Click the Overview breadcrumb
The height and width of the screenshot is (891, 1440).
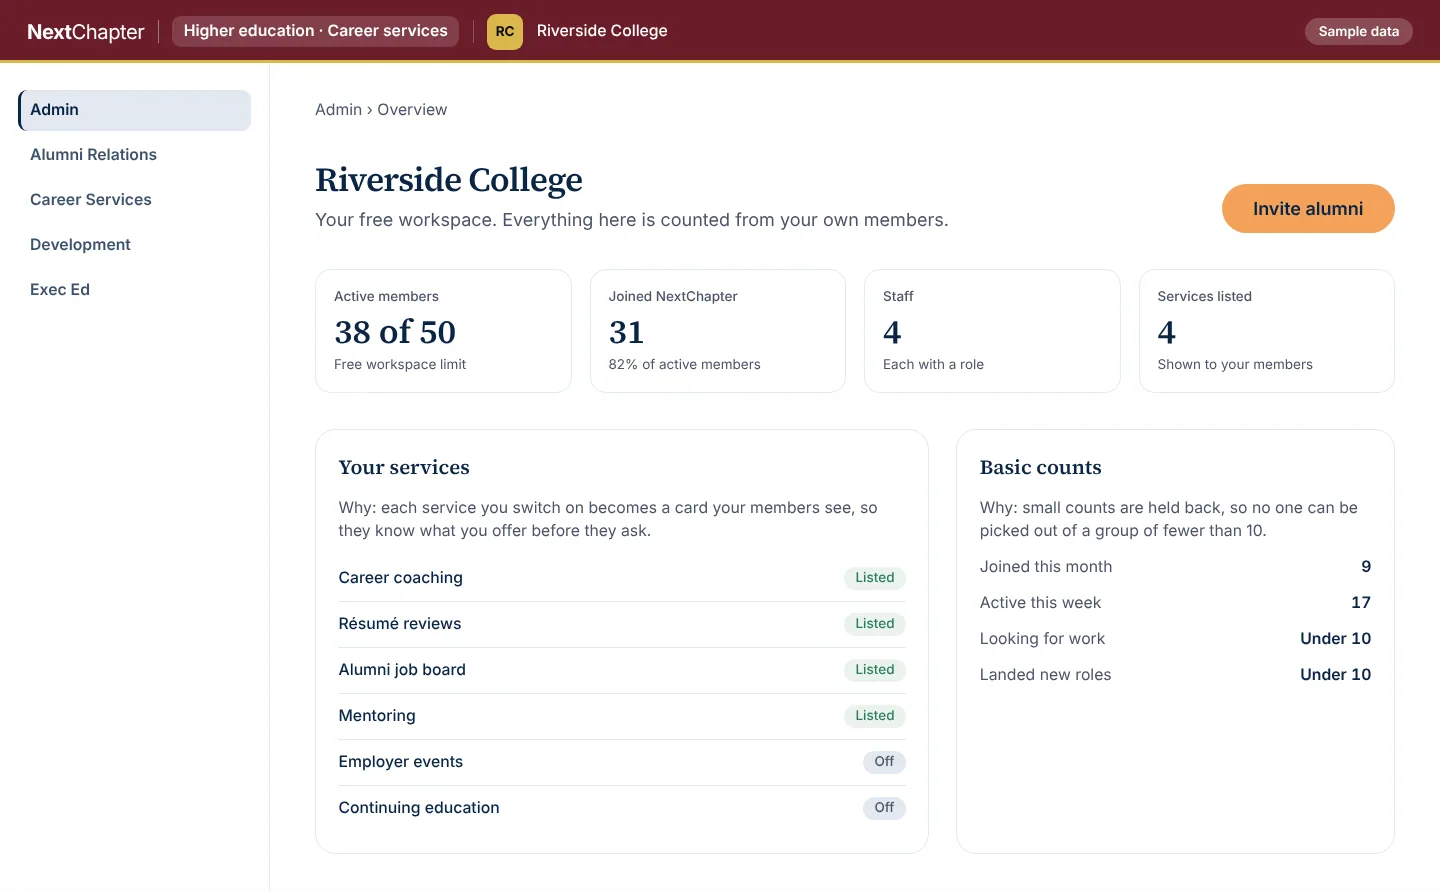pyautogui.click(x=412, y=110)
